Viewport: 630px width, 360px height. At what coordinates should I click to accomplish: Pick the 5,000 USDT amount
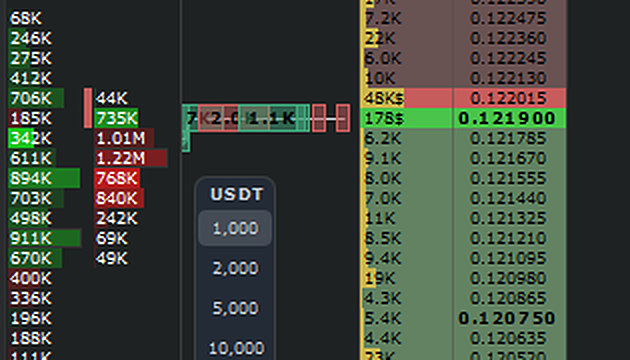235,308
